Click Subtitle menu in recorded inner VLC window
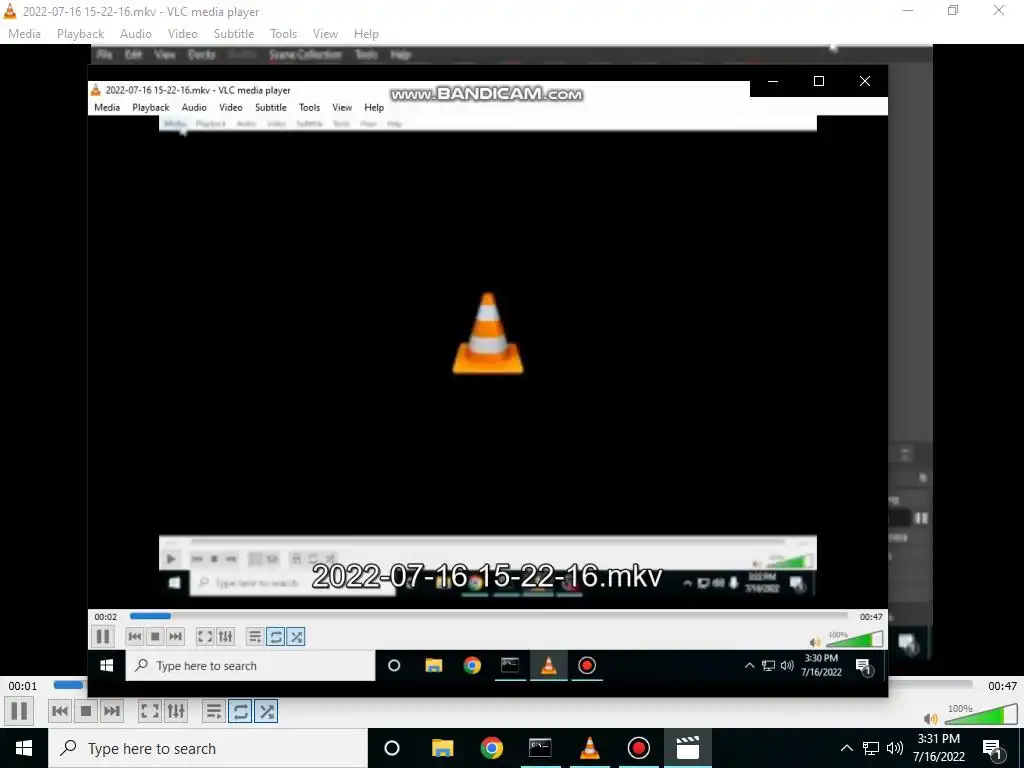1024x768 pixels. (270, 107)
